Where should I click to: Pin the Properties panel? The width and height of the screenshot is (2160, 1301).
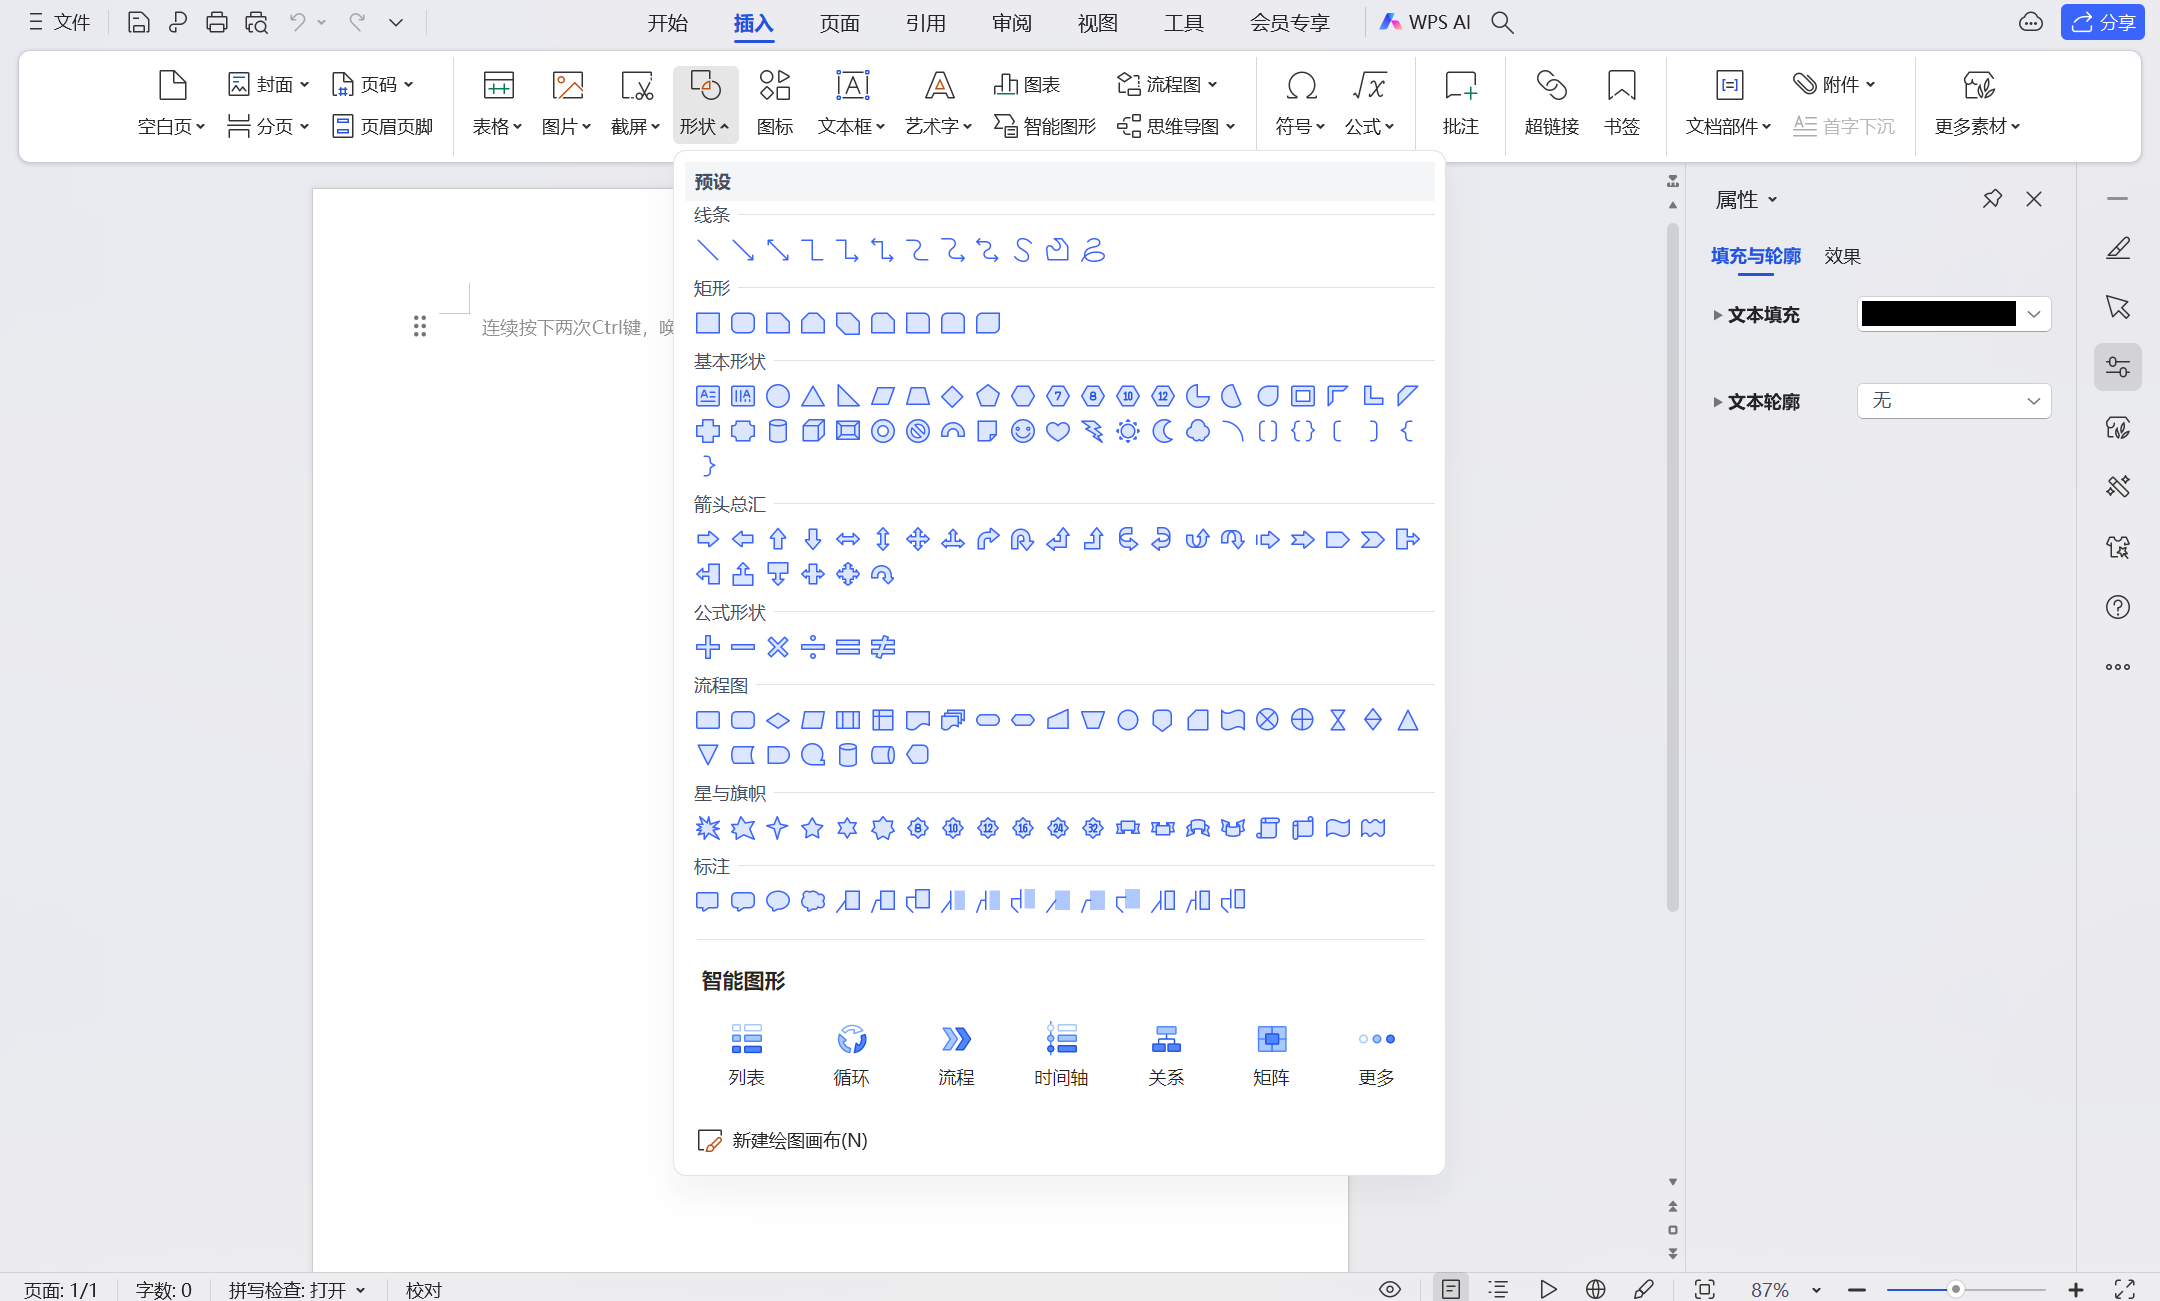point(1992,199)
